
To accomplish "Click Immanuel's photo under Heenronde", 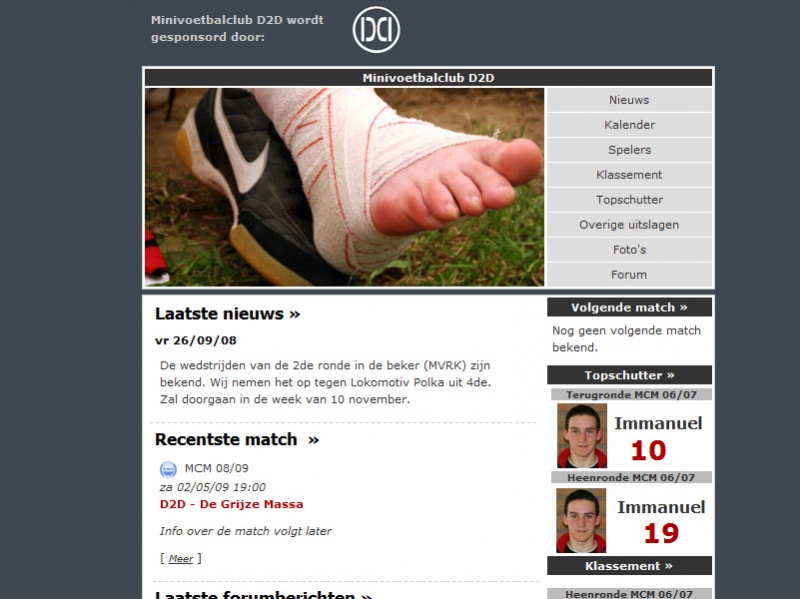I will coord(581,520).
